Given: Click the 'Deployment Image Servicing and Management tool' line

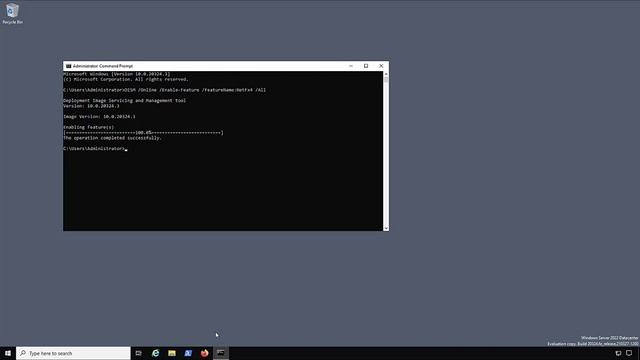Looking at the screenshot, I should 124,100.
